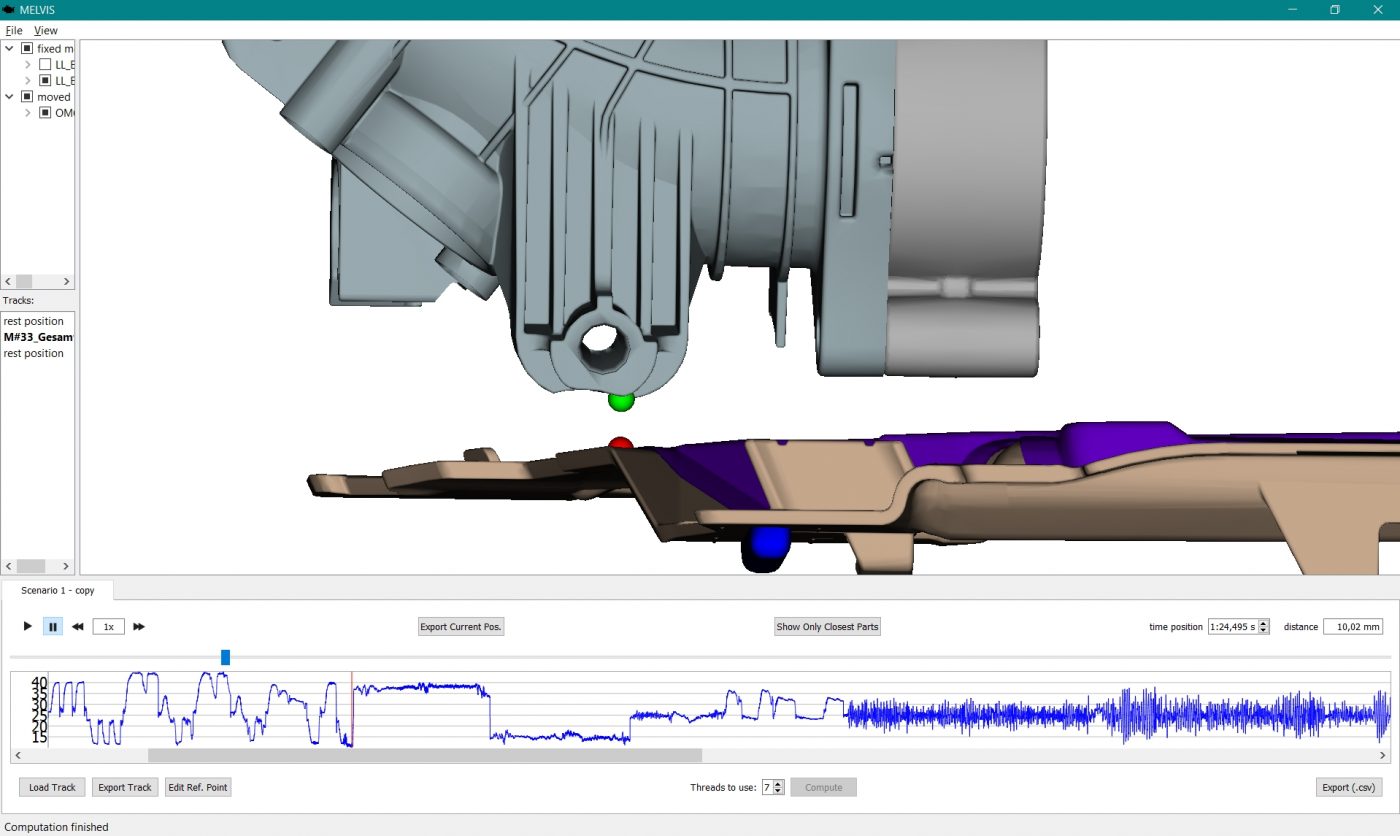The width and height of the screenshot is (1400, 836).
Task: Select the blue sphere reference point
Action: pos(765,545)
